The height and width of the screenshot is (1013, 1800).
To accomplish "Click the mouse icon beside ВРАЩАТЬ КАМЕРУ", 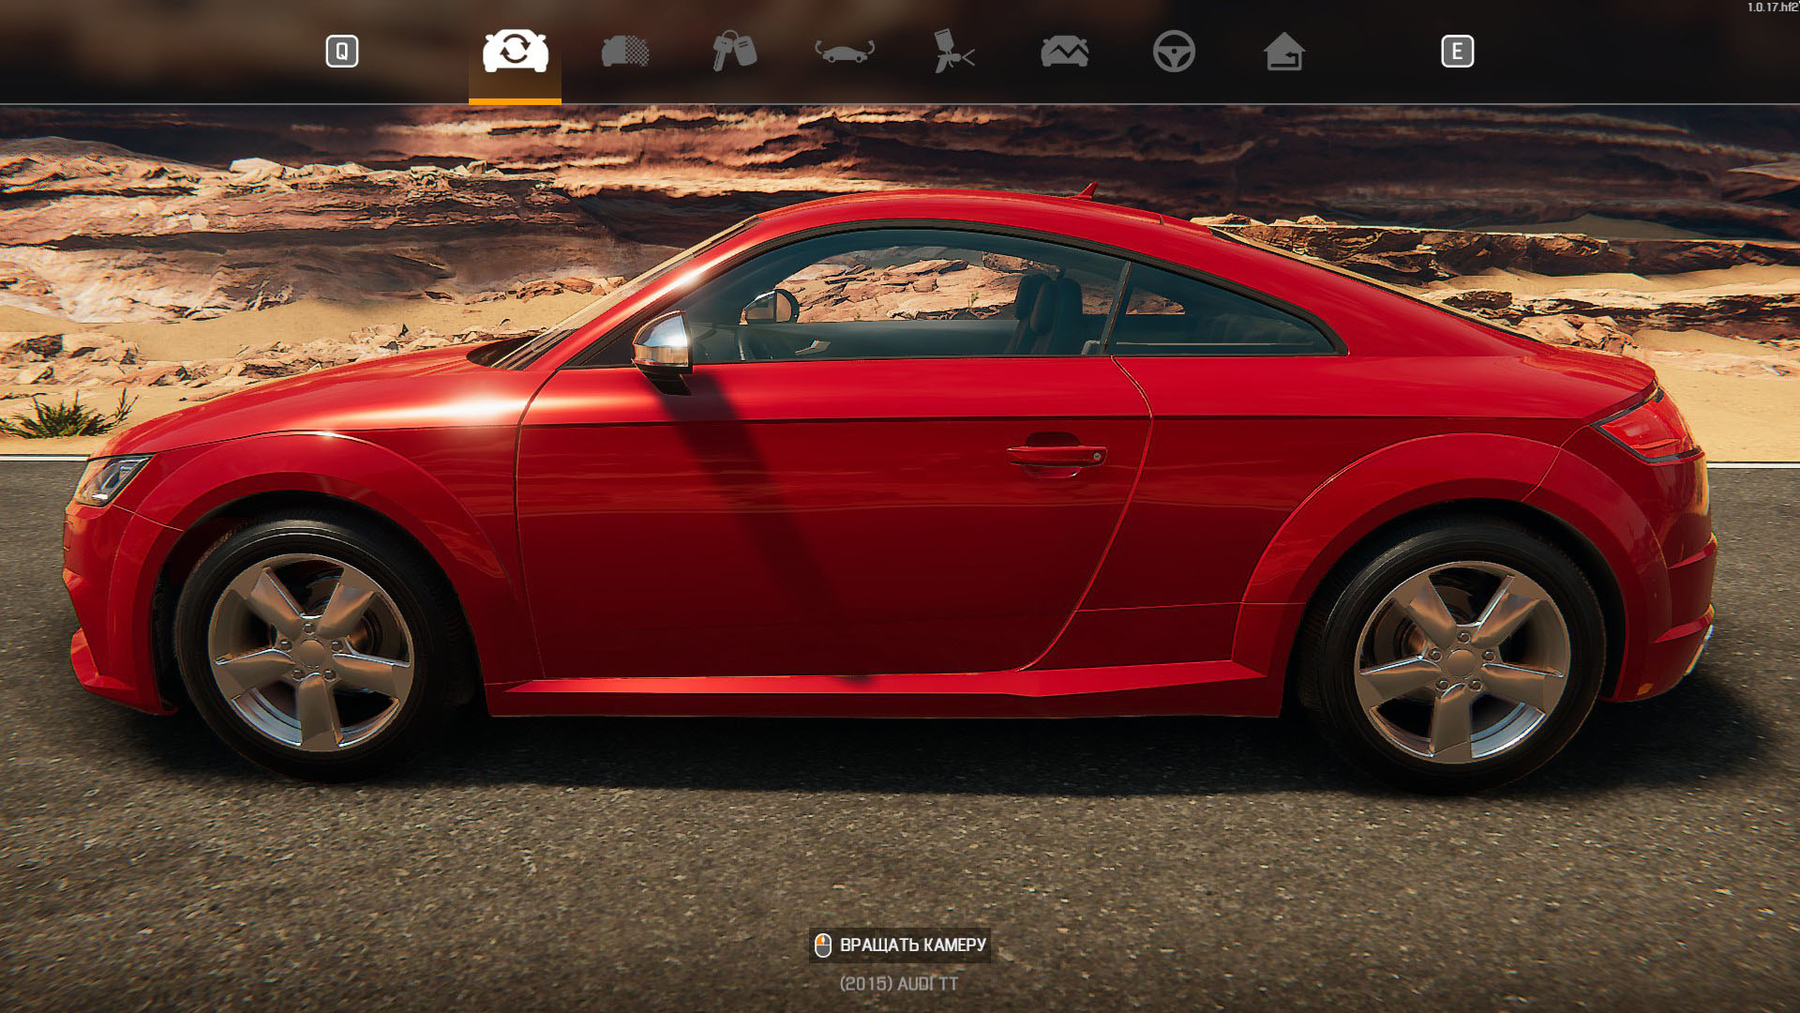I will tap(823, 945).
